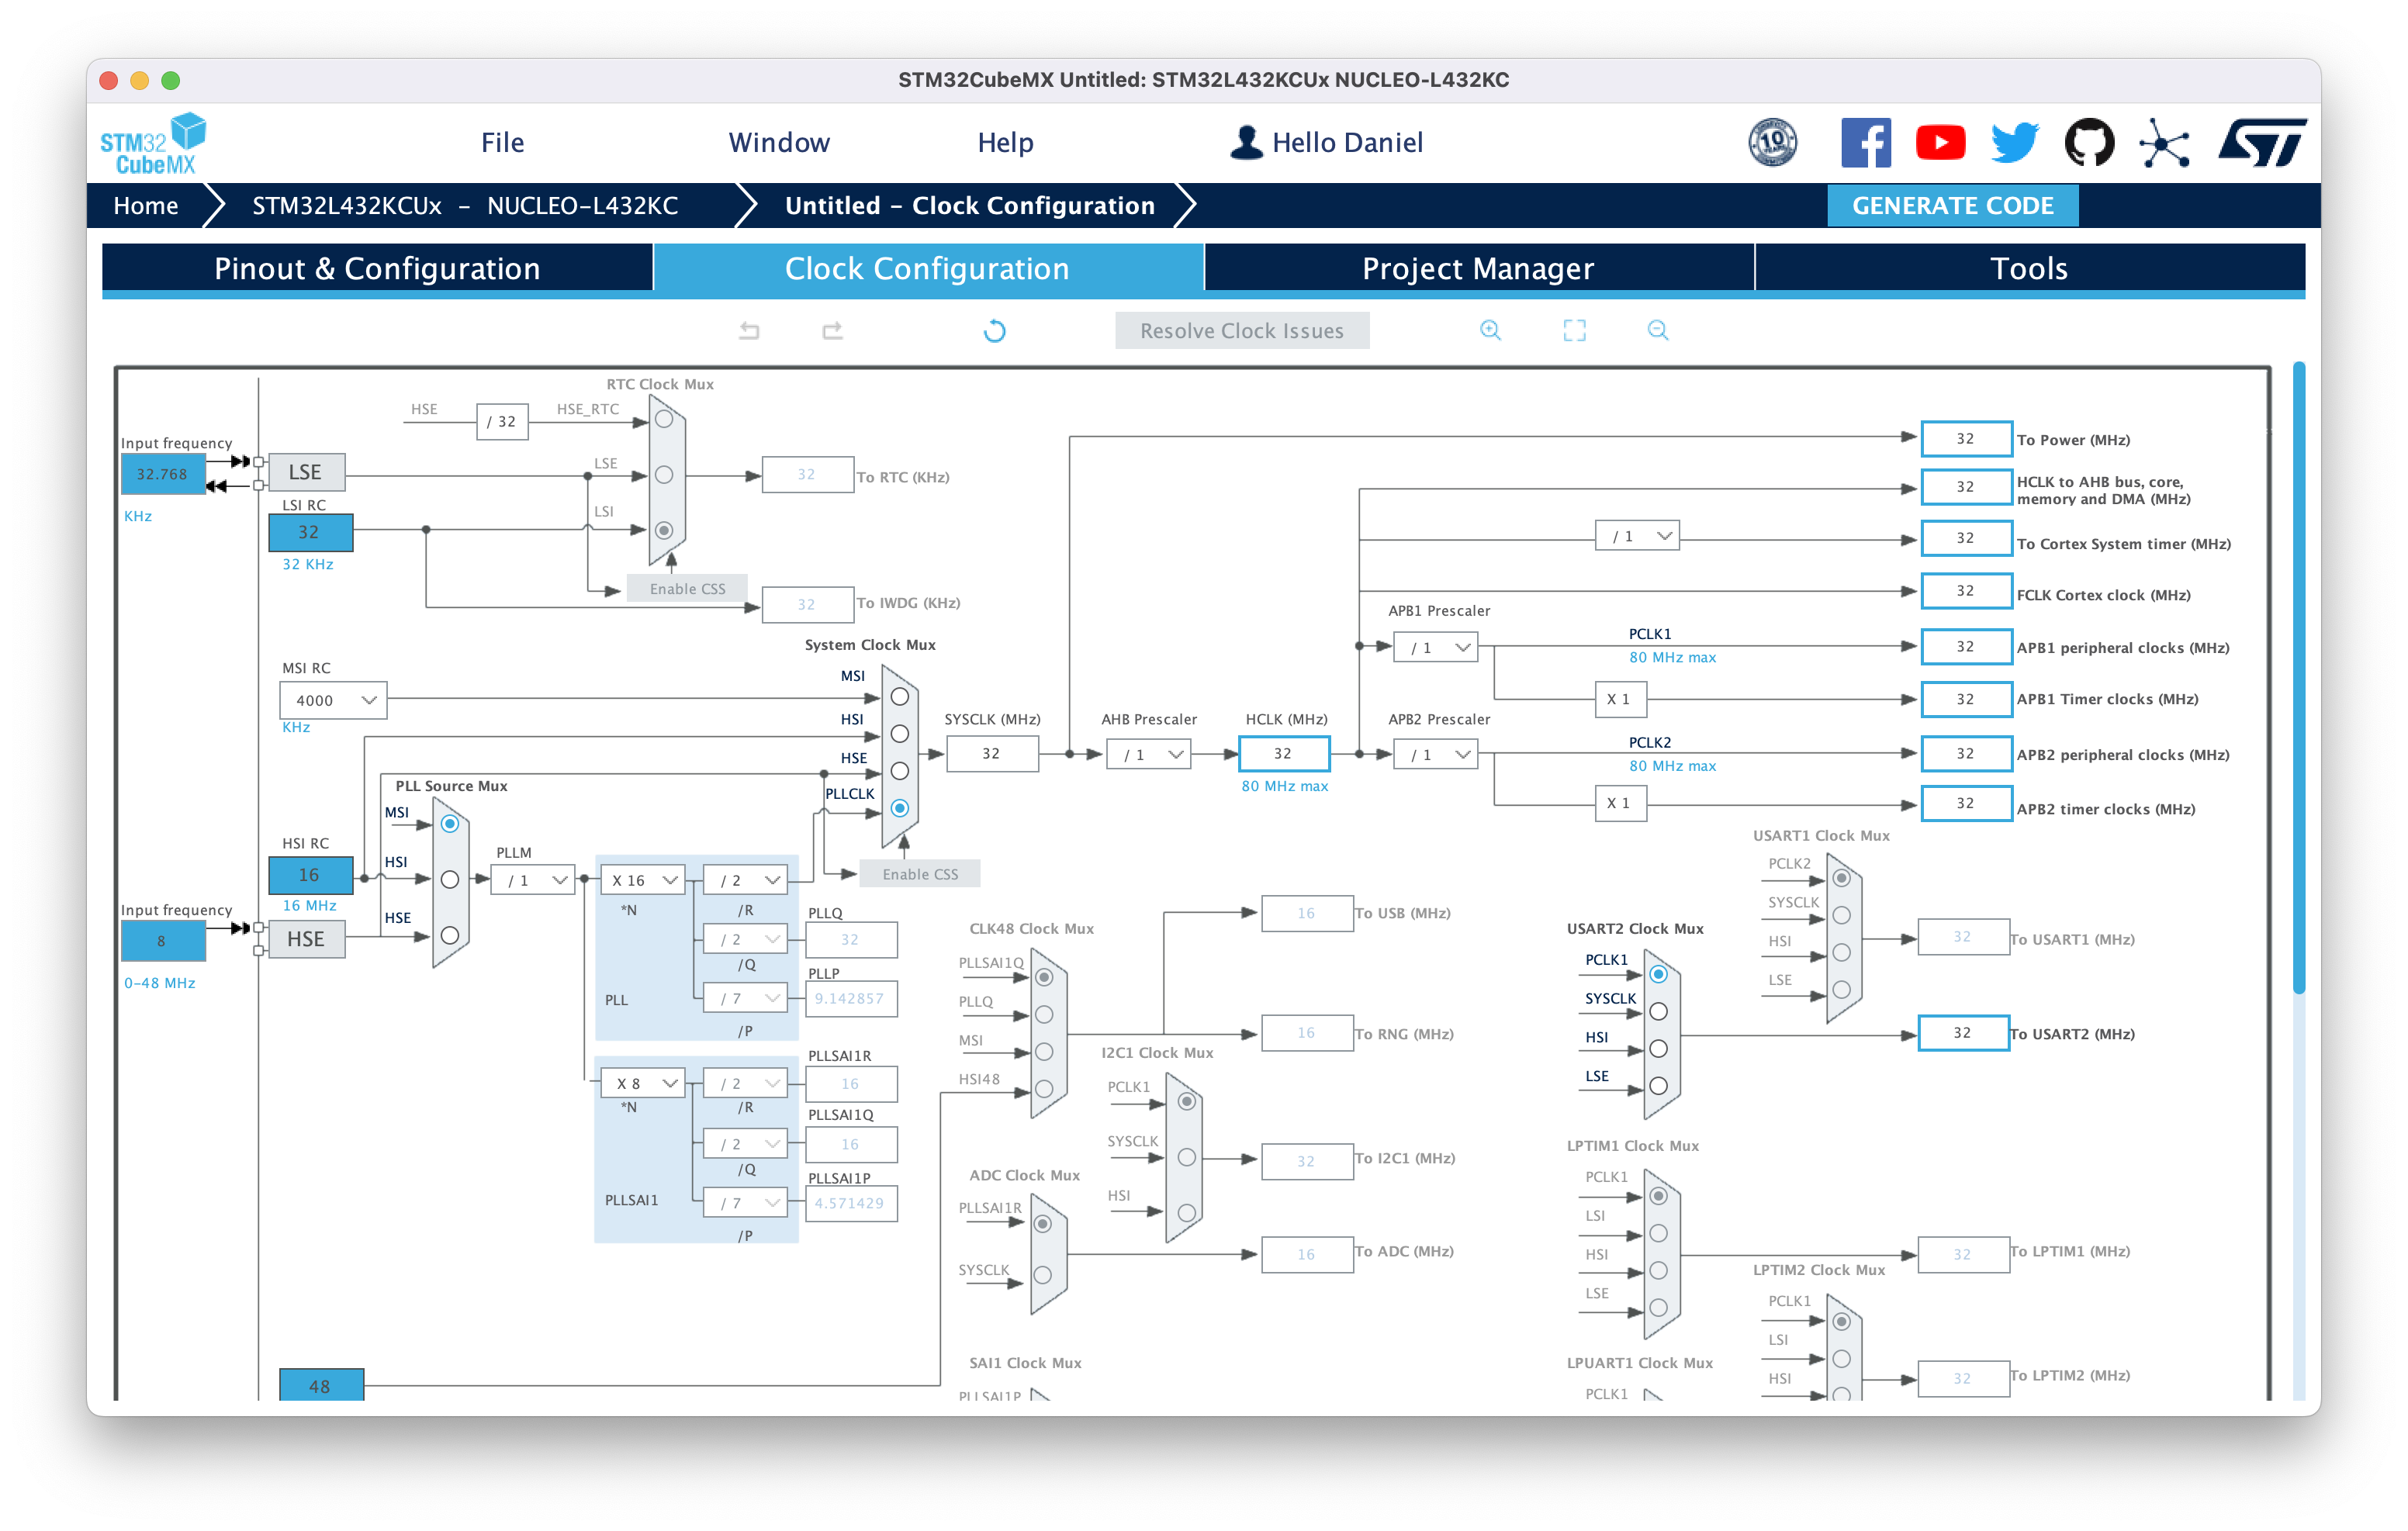Select SYSCLK in USART2 Clock Mux
The width and height of the screenshot is (2408, 1531).
[x=1658, y=1011]
